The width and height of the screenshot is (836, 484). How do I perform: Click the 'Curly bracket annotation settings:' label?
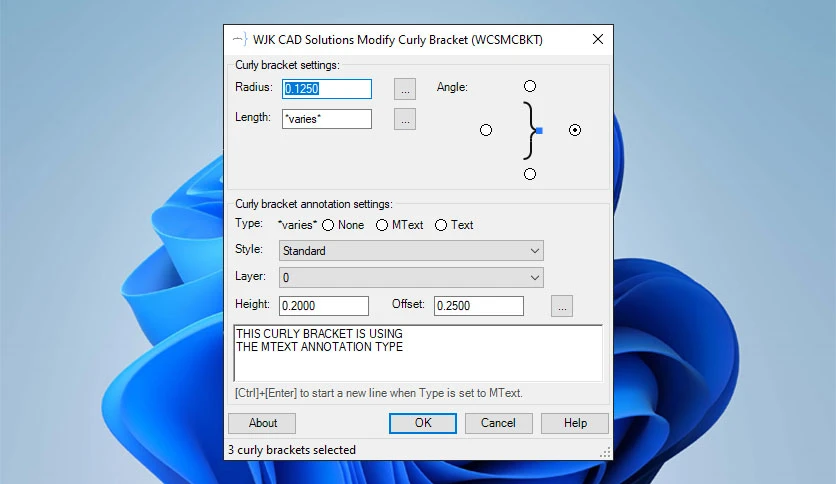(x=314, y=204)
